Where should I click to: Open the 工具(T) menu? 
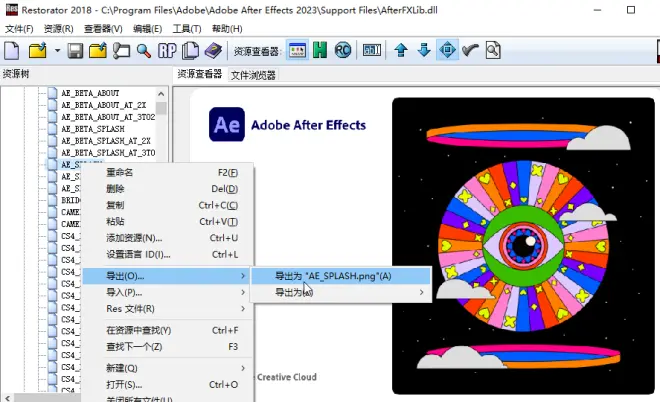click(187, 29)
